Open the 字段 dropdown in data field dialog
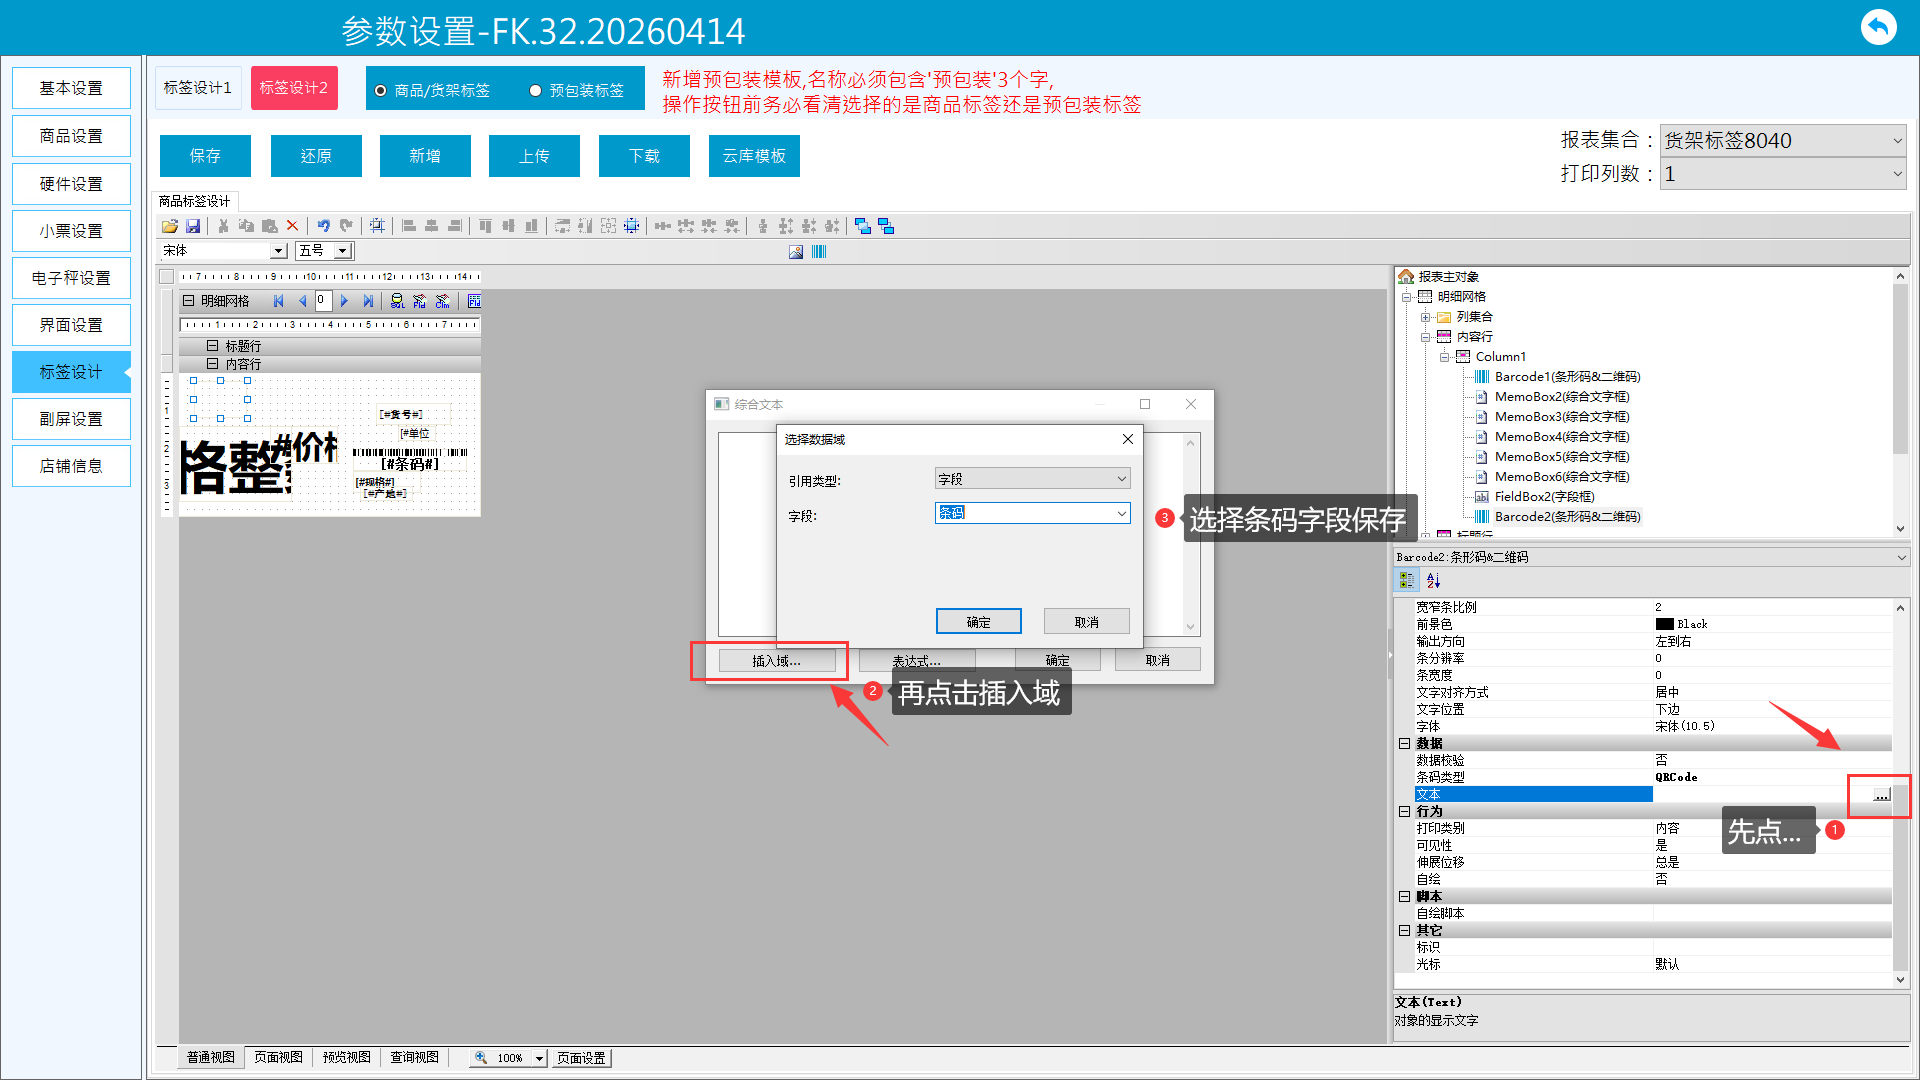This screenshot has width=1920, height=1080. coord(1121,513)
